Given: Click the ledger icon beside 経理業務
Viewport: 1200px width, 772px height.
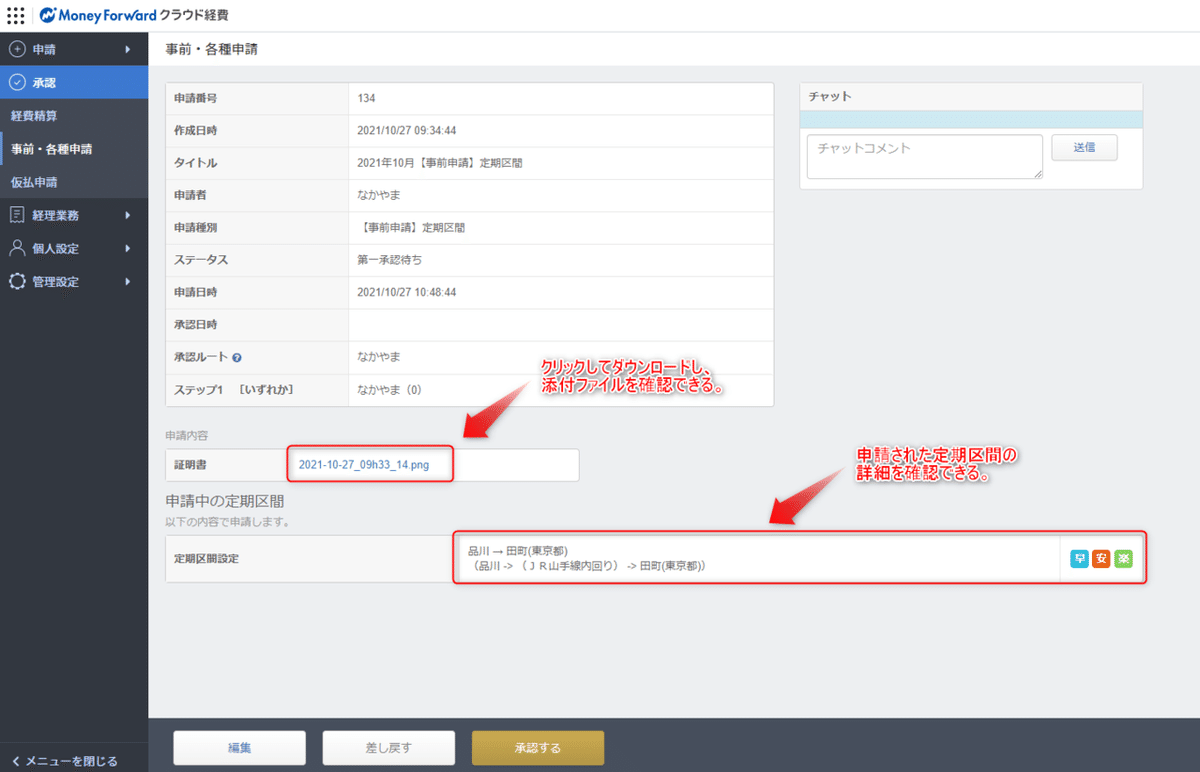Looking at the screenshot, I should click(17, 215).
